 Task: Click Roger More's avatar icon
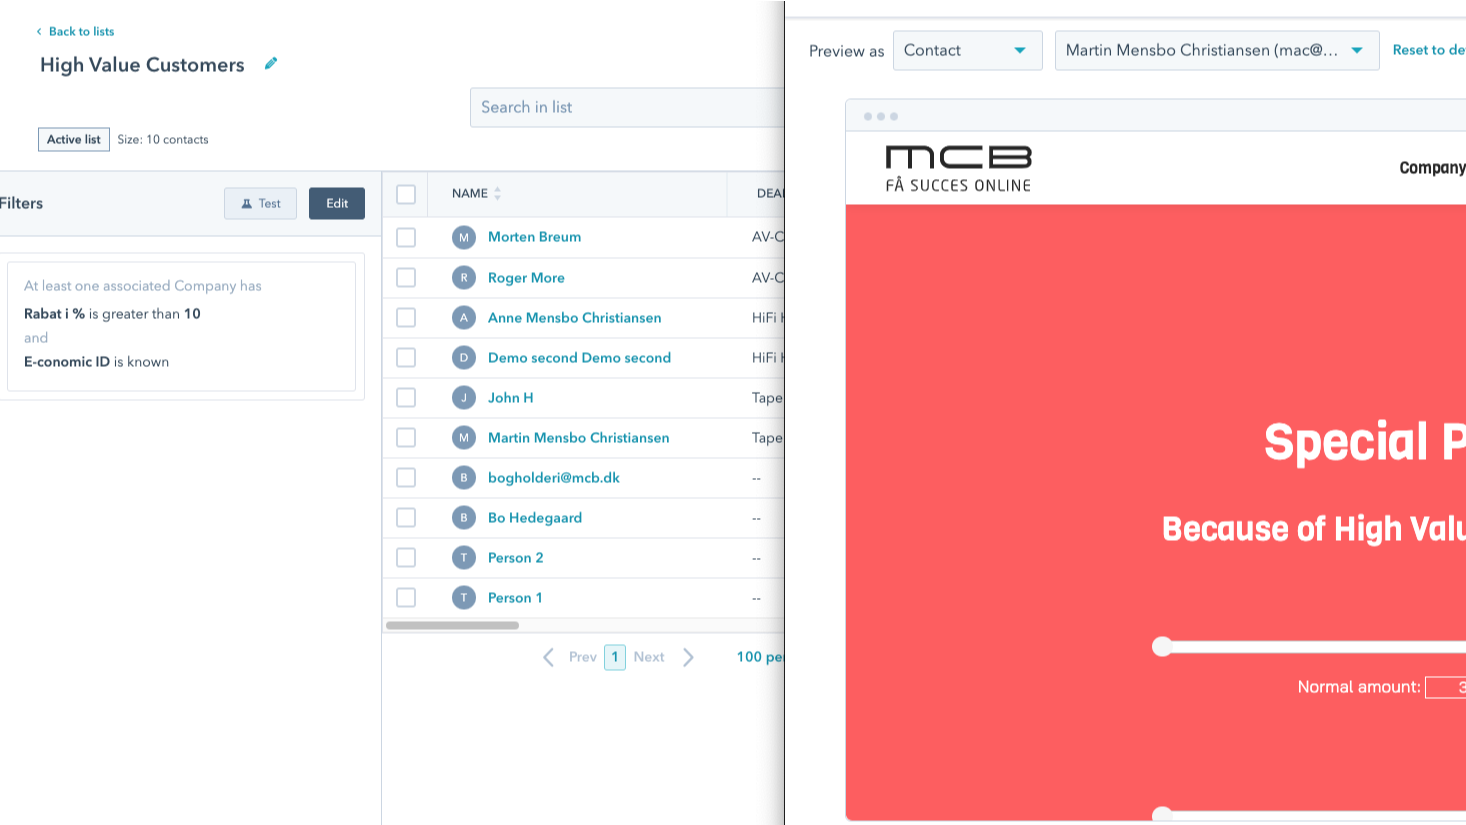pyautogui.click(x=463, y=278)
